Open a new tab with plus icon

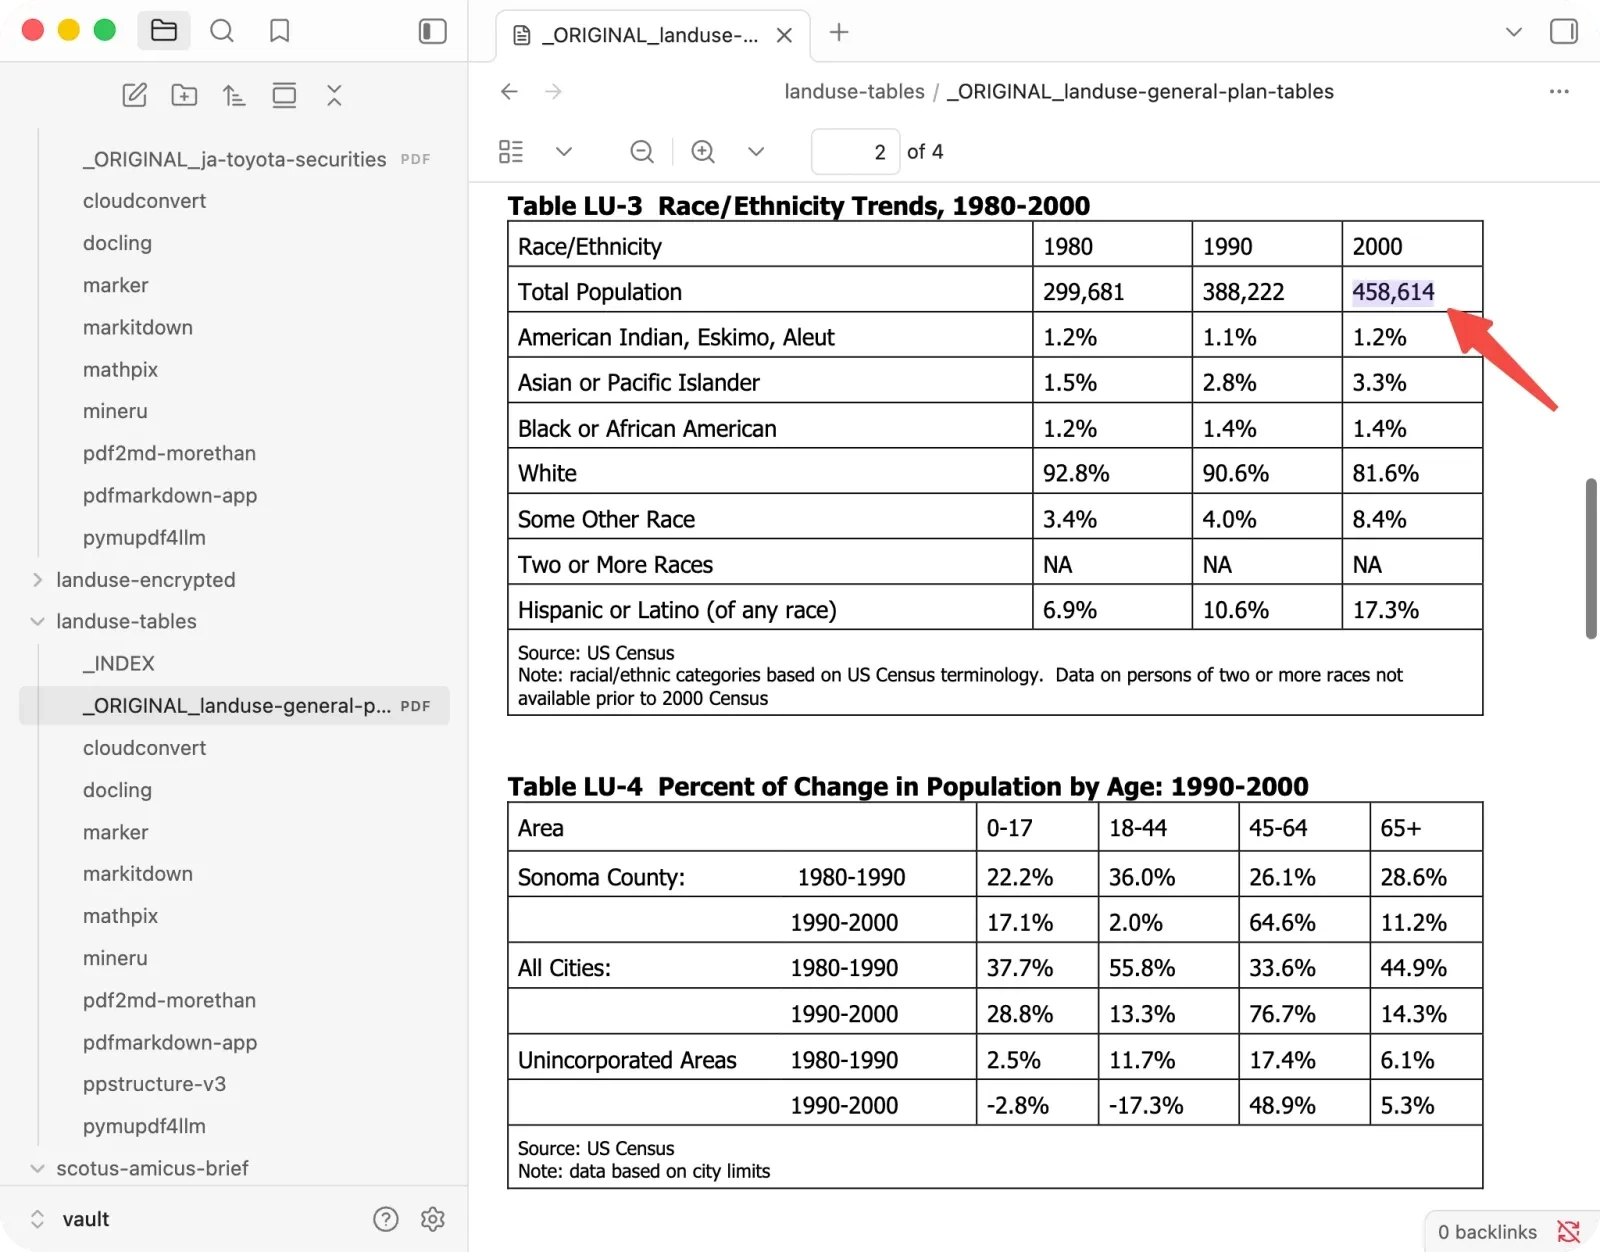coord(839,33)
